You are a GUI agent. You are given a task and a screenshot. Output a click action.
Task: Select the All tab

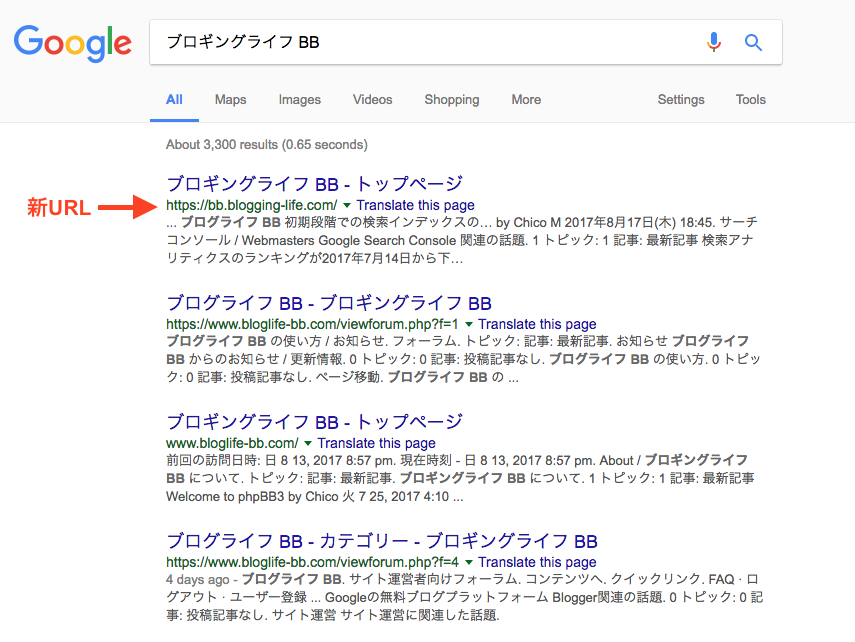pos(174,100)
